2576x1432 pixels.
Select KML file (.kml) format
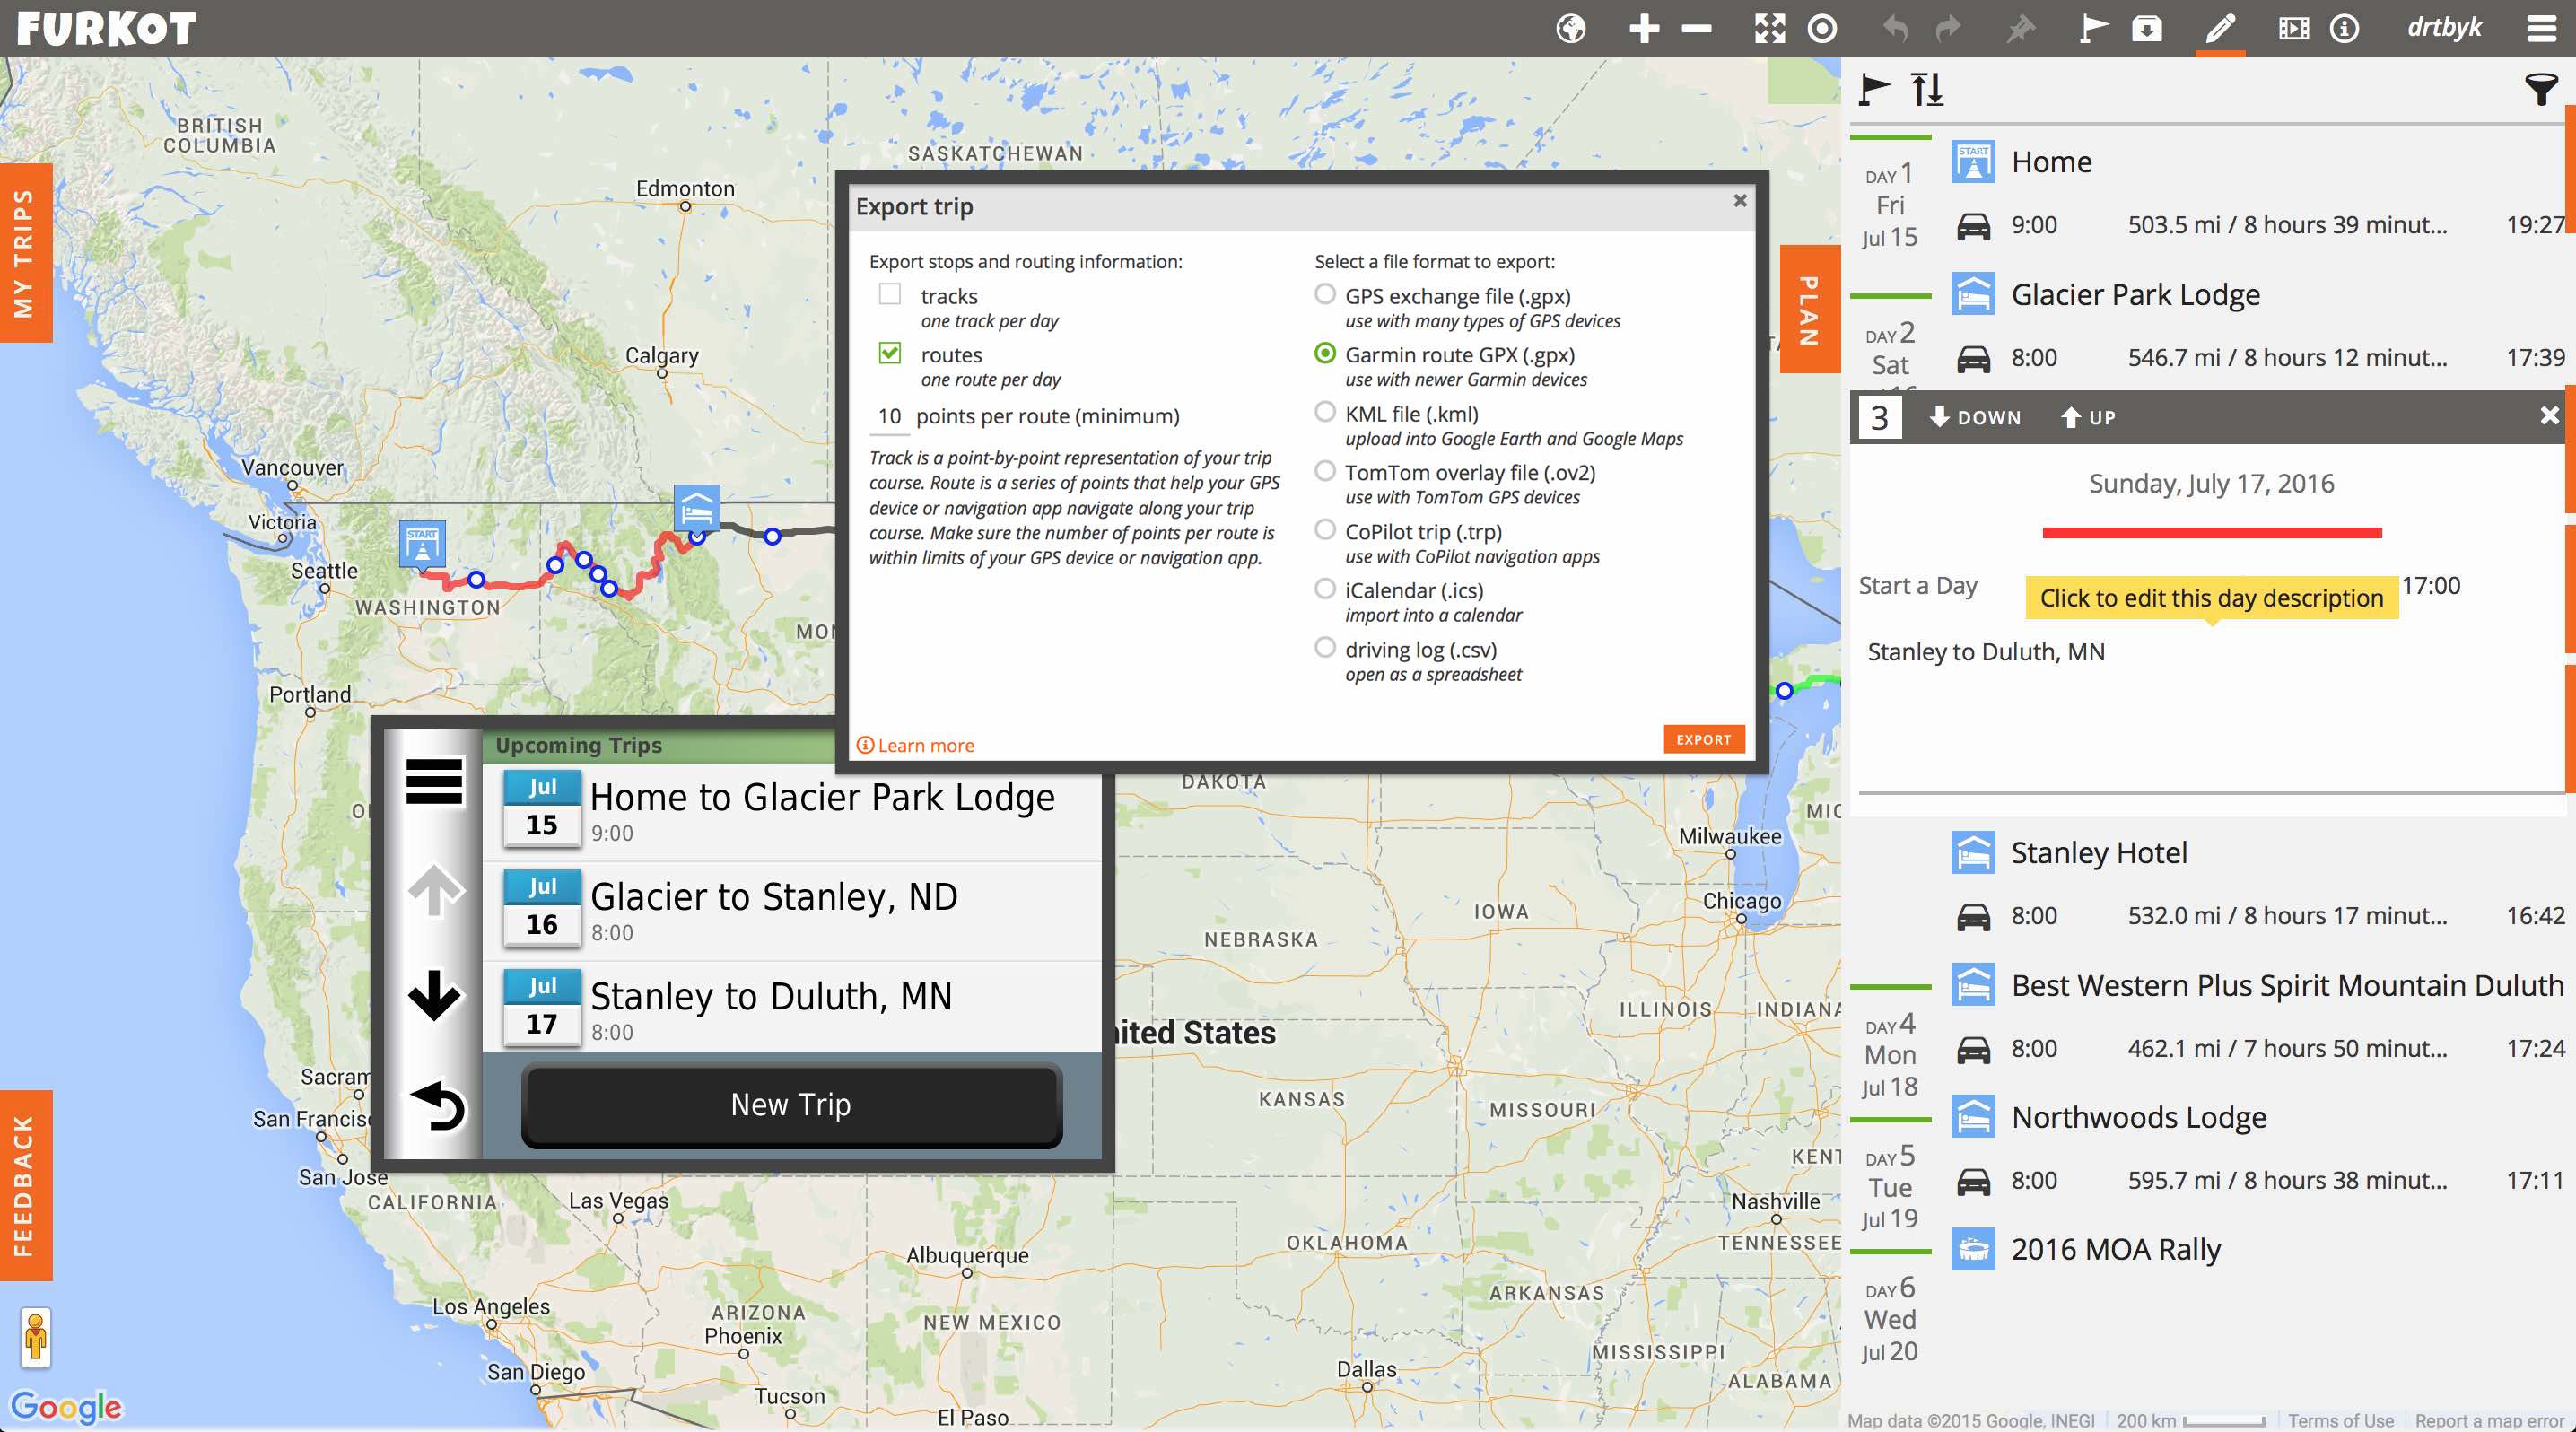1324,412
